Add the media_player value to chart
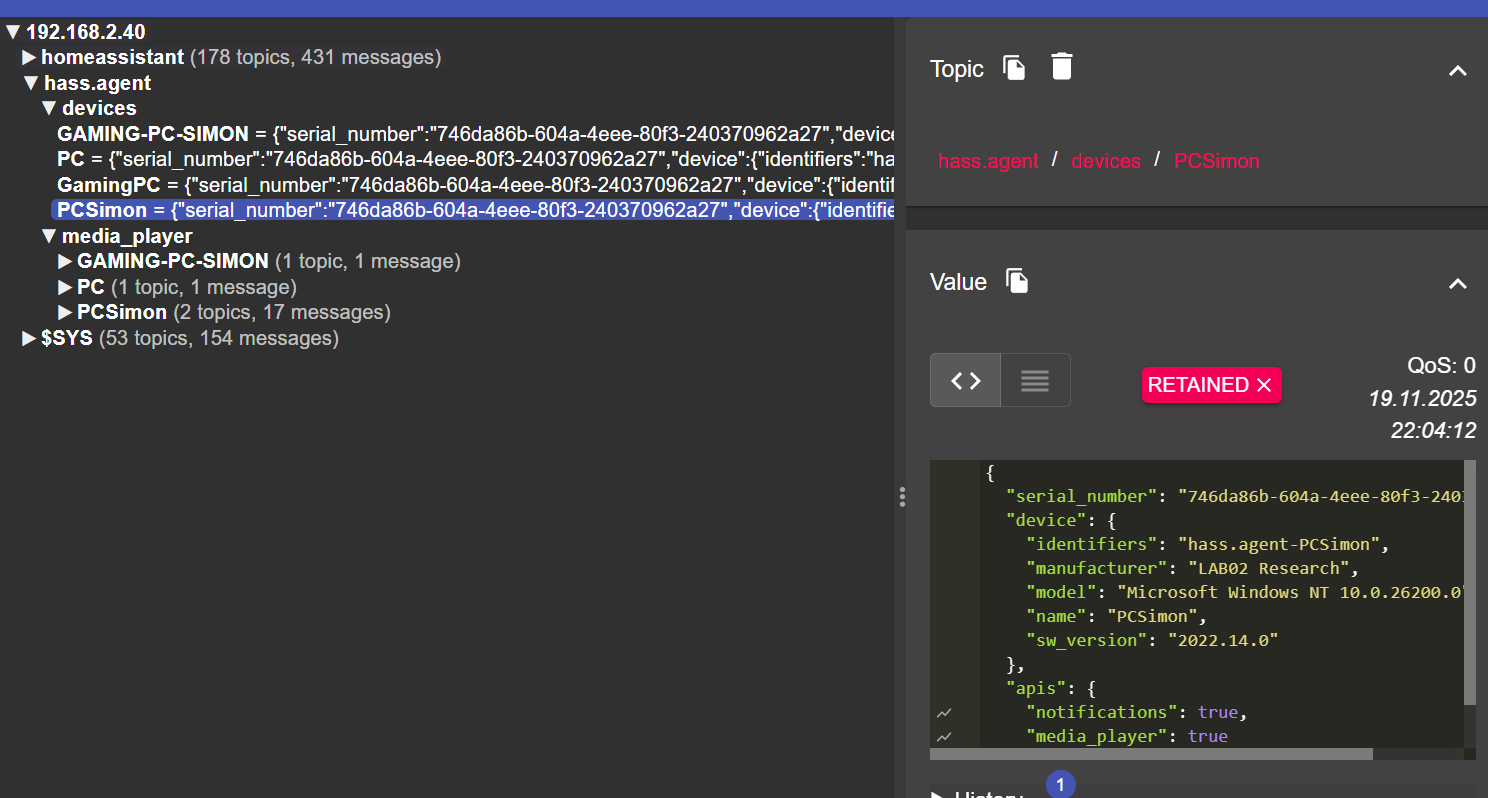This screenshot has width=1488, height=798. click(944, 737)
